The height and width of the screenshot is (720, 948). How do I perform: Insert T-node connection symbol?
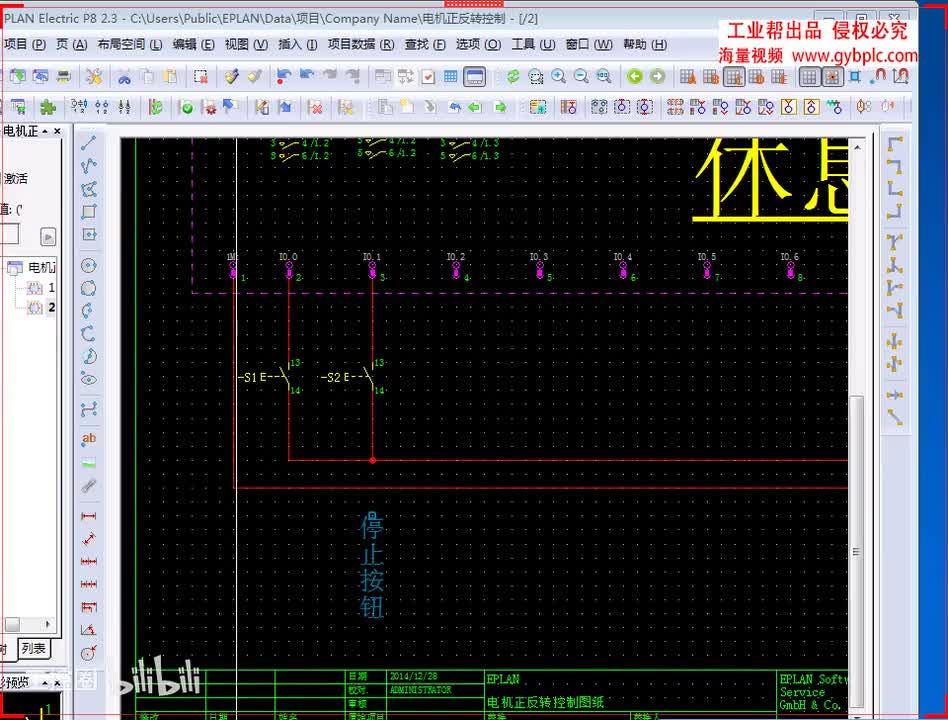click(895, 242)
